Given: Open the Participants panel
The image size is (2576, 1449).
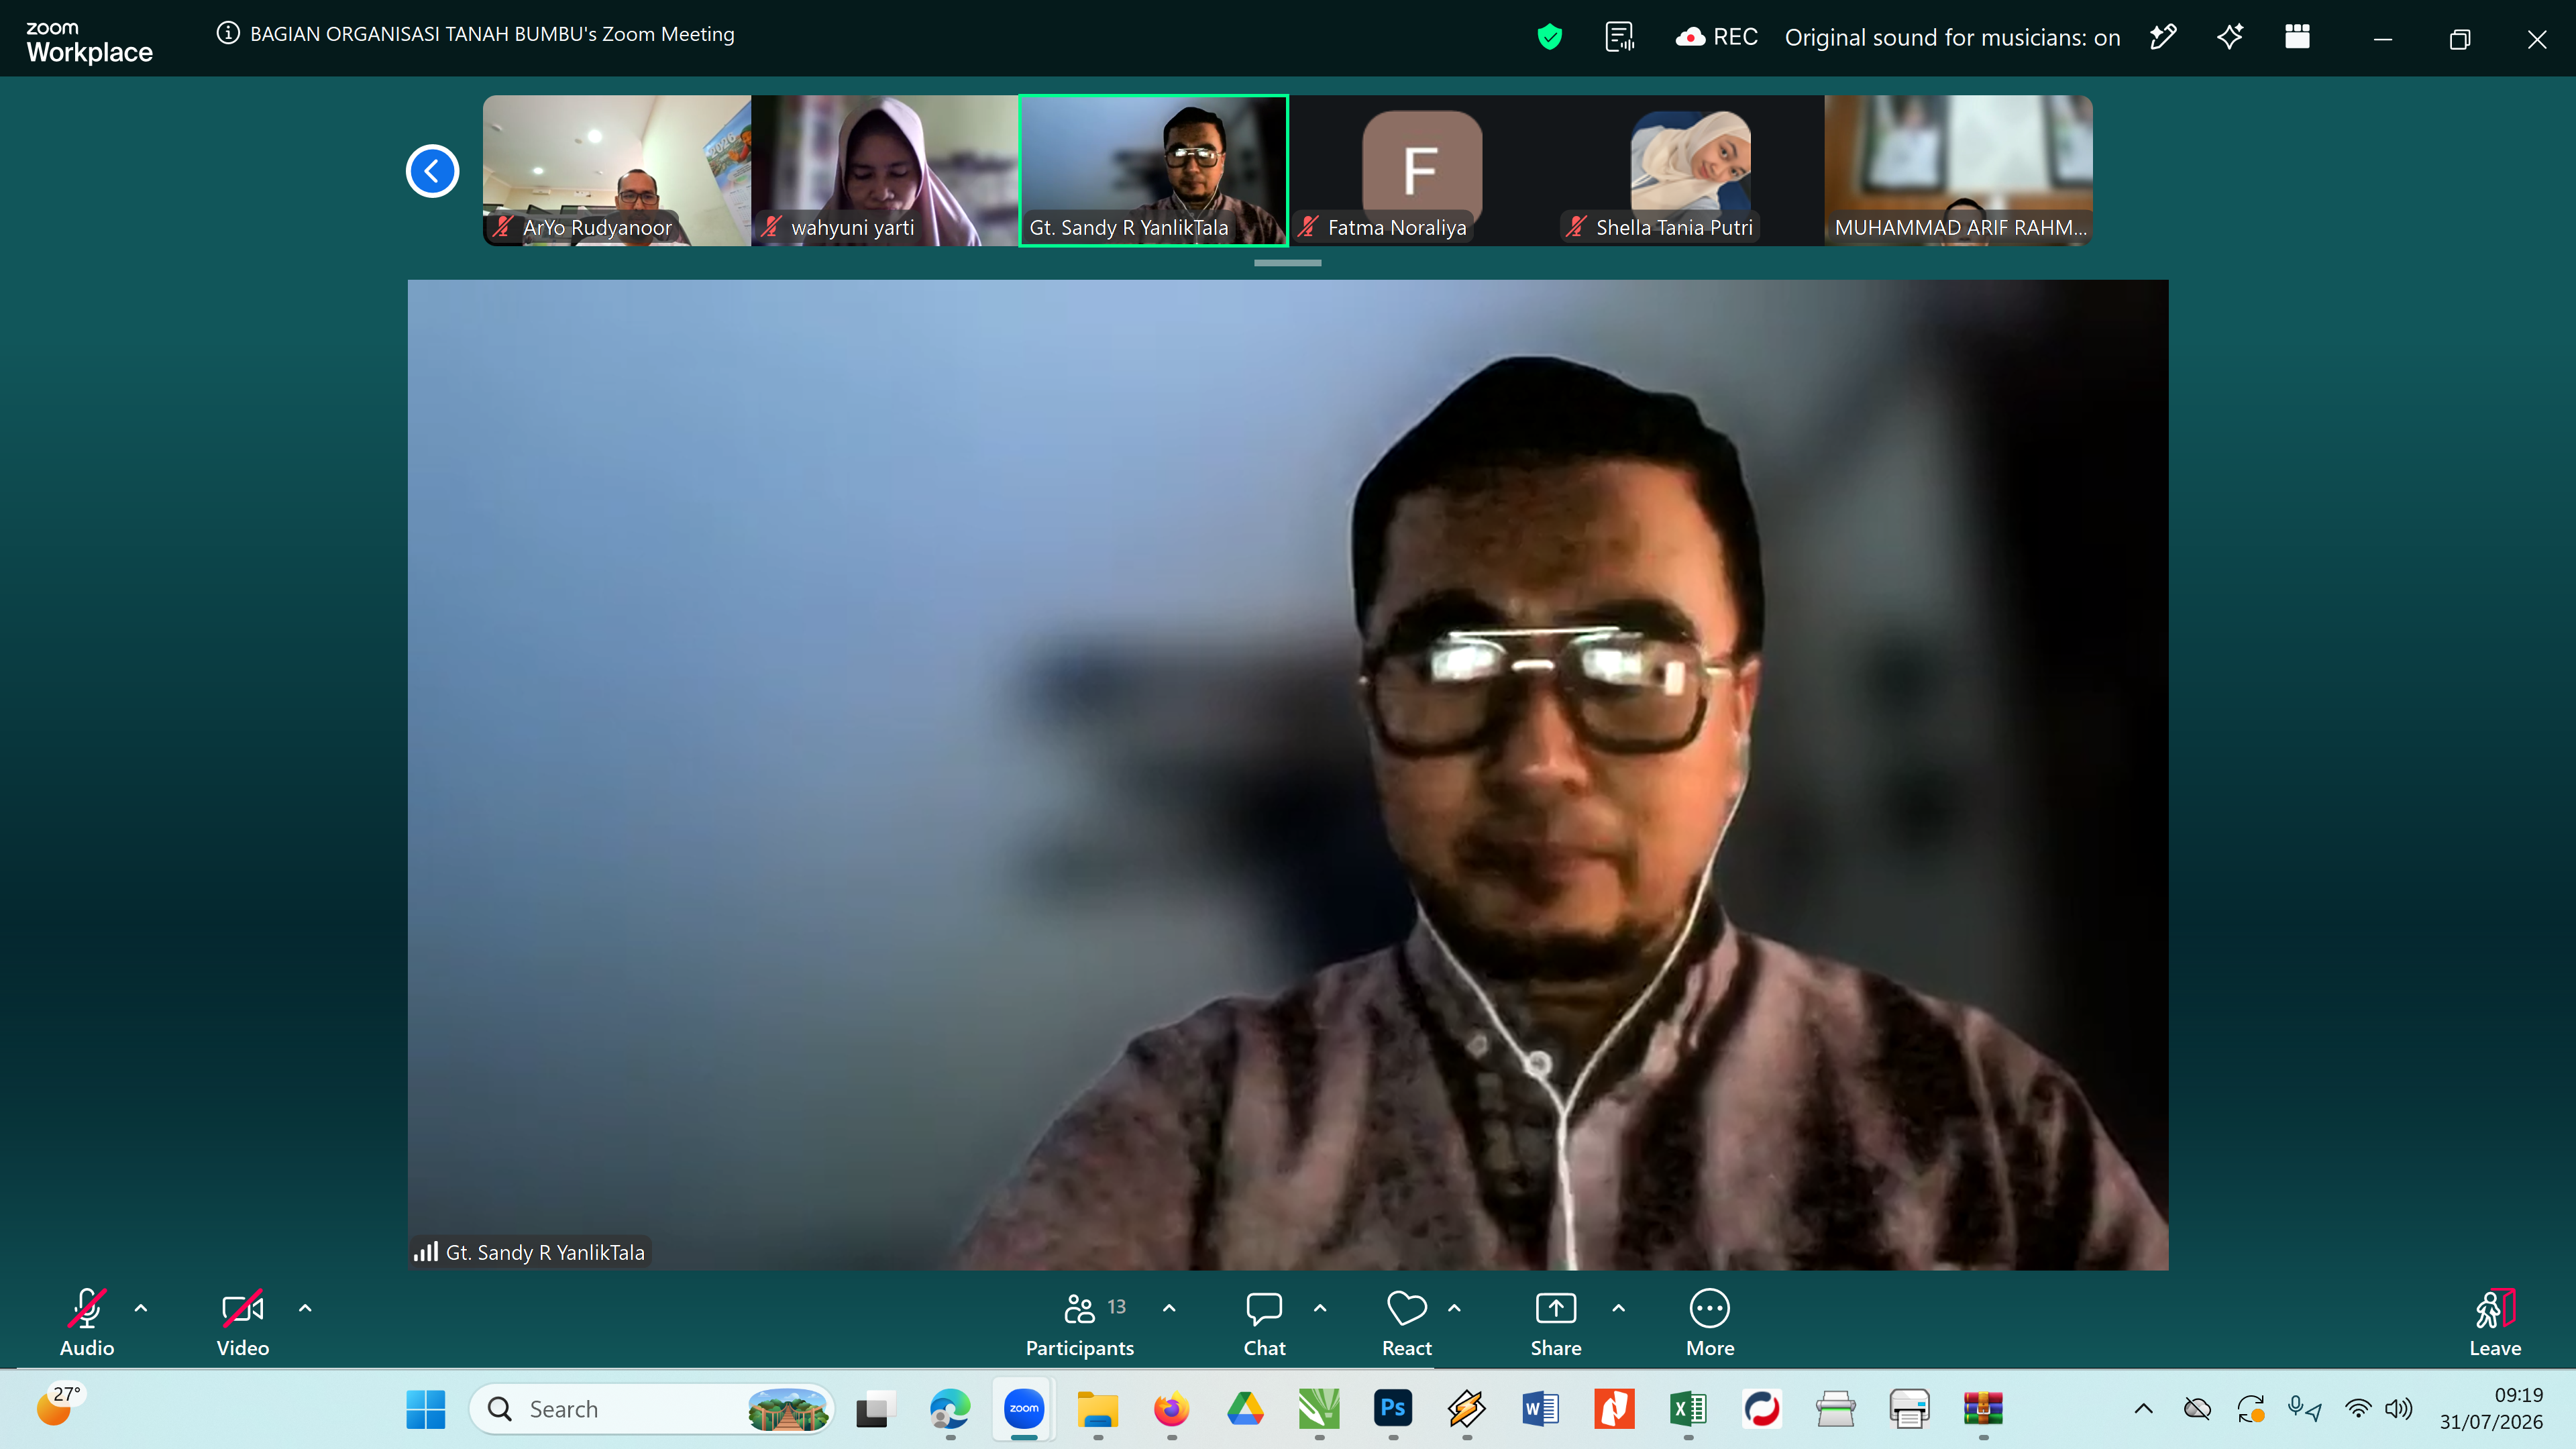Looking at the screenshot, I should (1080, 1322).
